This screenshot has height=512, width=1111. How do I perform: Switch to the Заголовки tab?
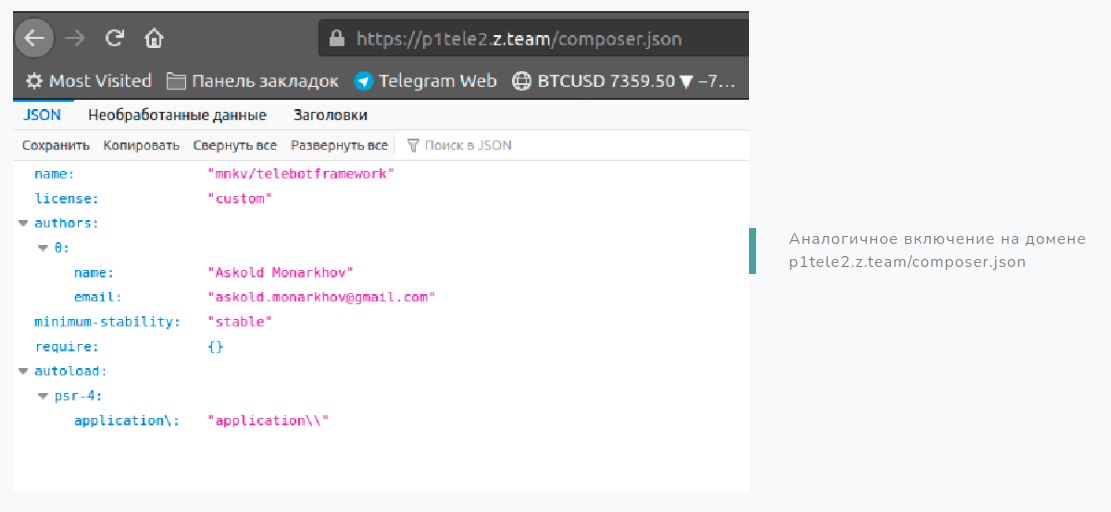pos(330,115)
